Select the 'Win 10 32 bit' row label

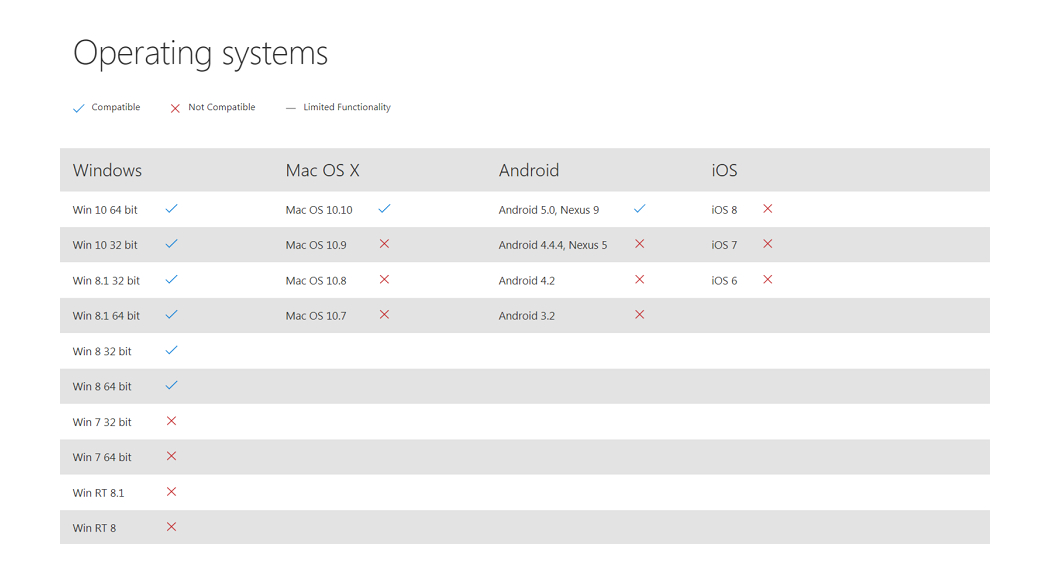point(105,245)
